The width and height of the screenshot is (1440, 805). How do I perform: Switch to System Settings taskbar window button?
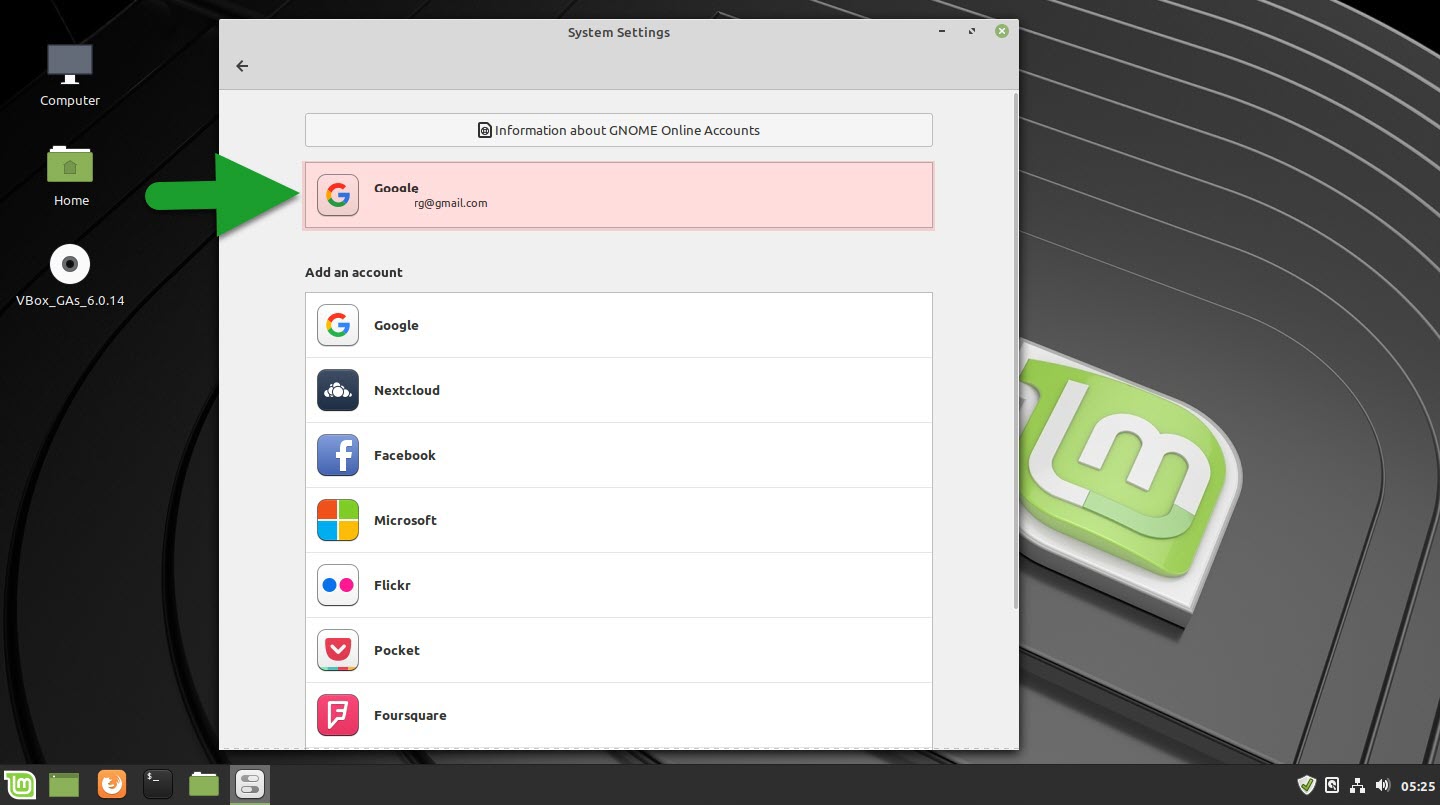250,784
